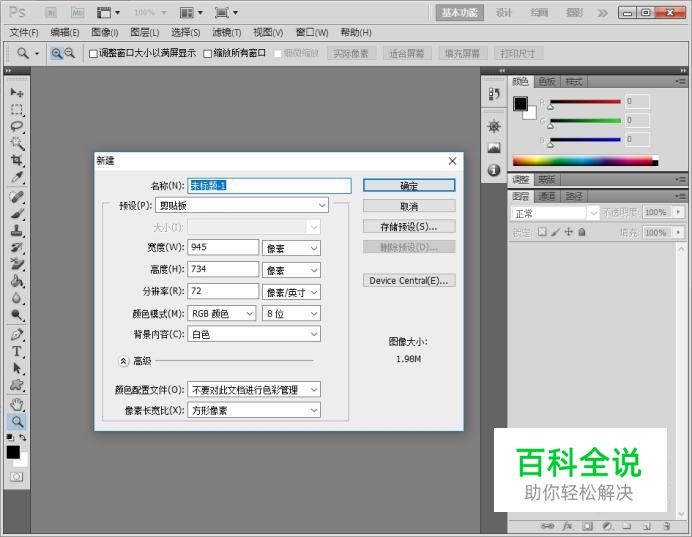Screen dimensions: 692x537
Task: Click Zoom In icon in options bar
Action: pyautogui.click(x=56, y=53)
